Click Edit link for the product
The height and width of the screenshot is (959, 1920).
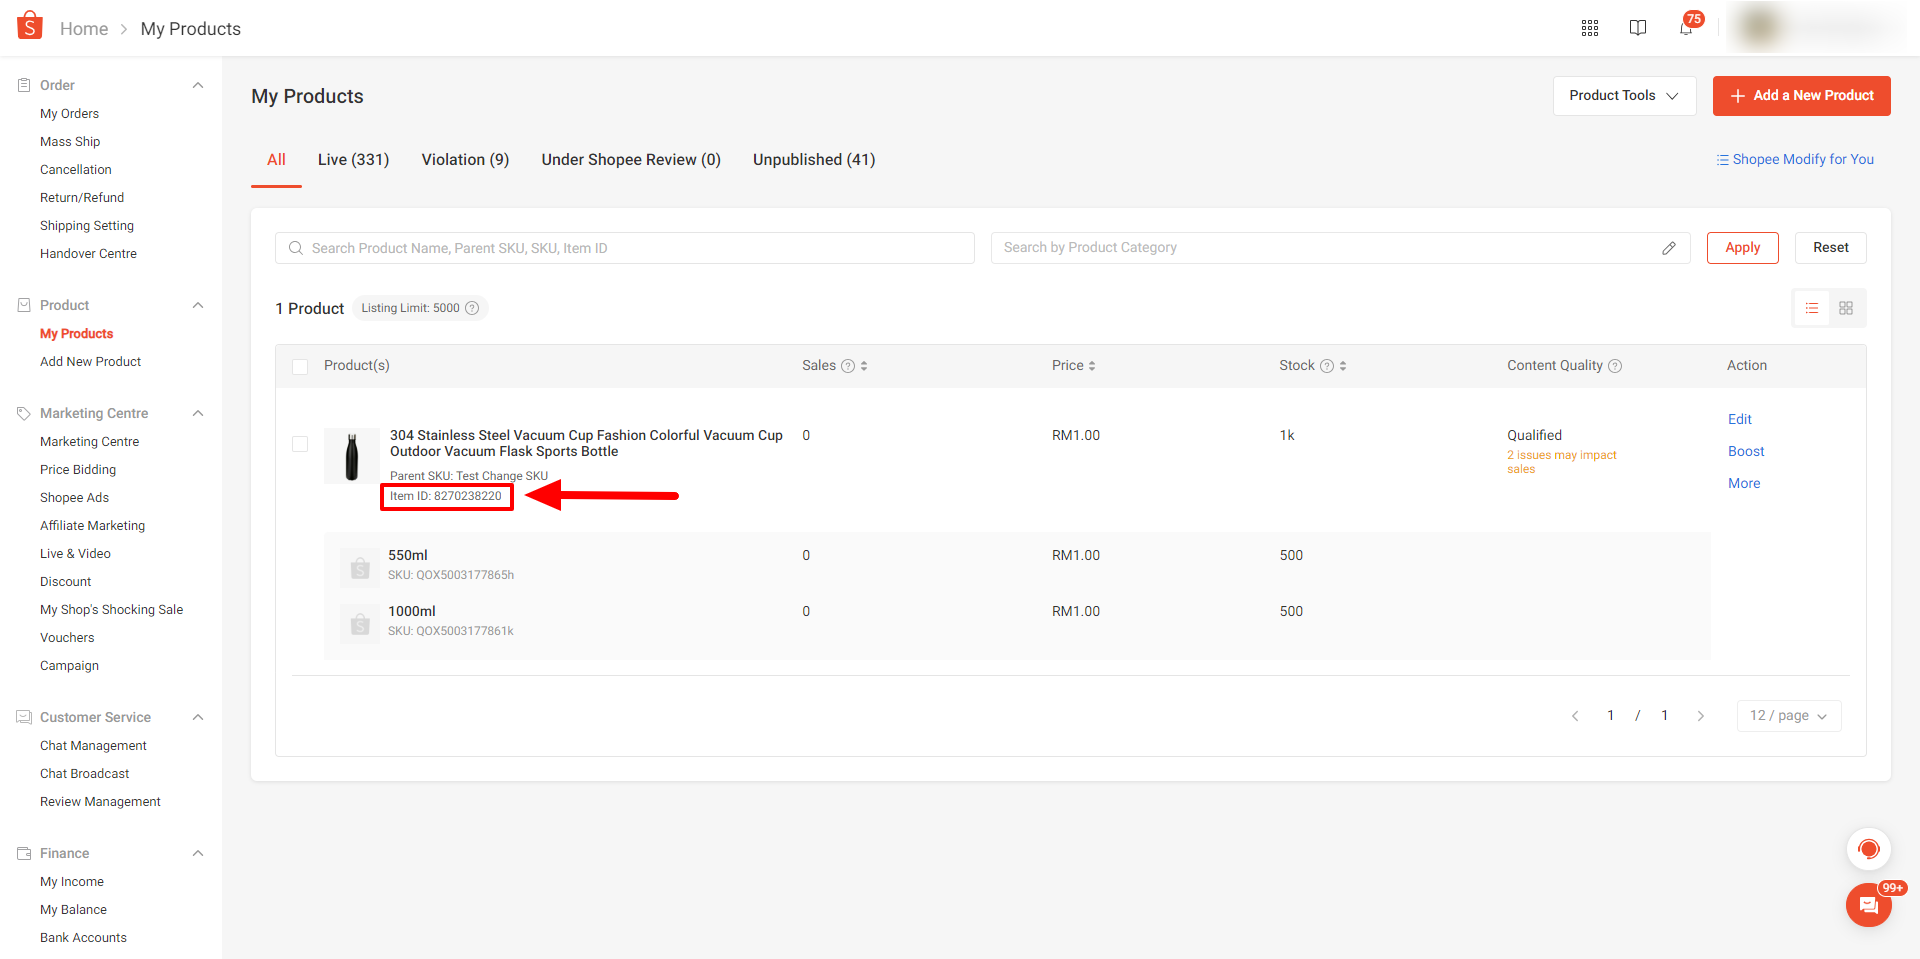click(x=1740, y=420)
